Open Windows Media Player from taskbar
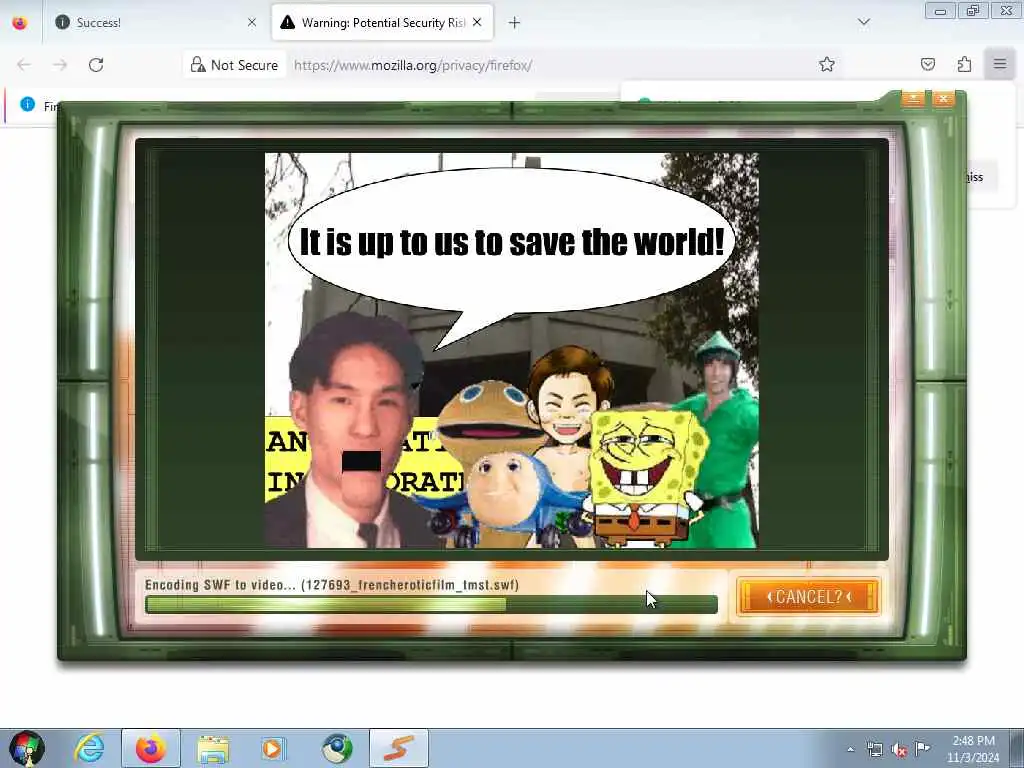This screenshot has height=768, width=1024. [274, 748]
